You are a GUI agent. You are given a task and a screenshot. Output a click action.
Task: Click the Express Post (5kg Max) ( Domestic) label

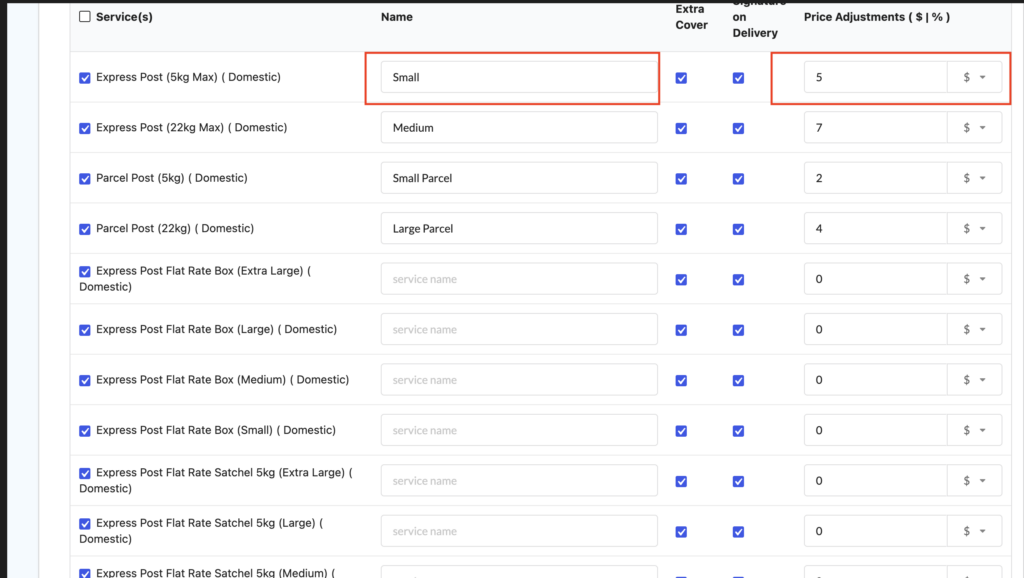[x=188, y=77]
